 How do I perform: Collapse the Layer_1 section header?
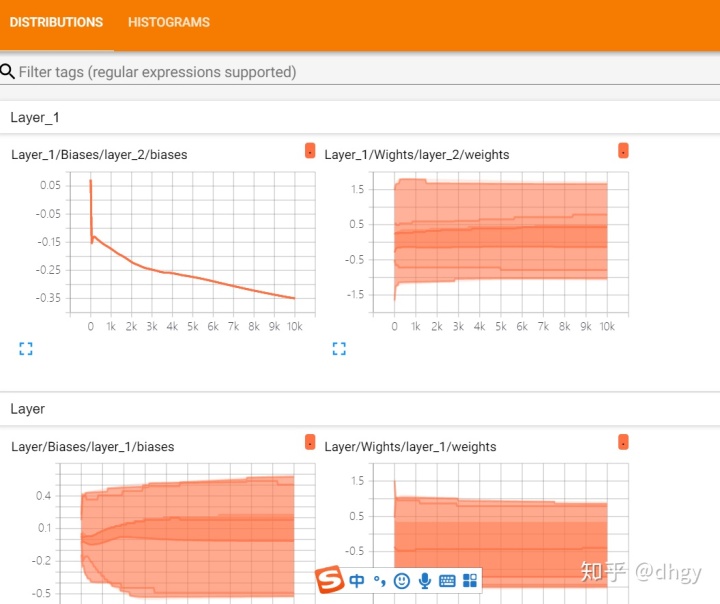click(x=360, y=118)
